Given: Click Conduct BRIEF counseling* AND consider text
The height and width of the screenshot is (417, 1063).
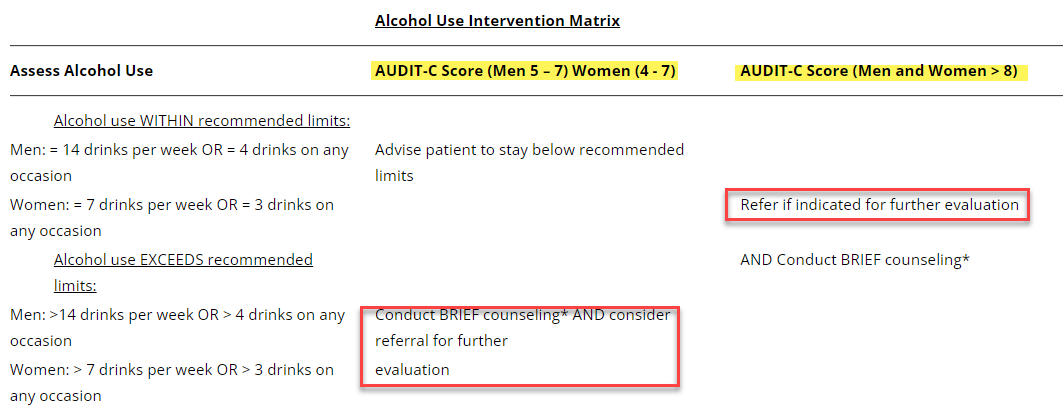Looking at the screenshot, I should [x=522, y=315].
